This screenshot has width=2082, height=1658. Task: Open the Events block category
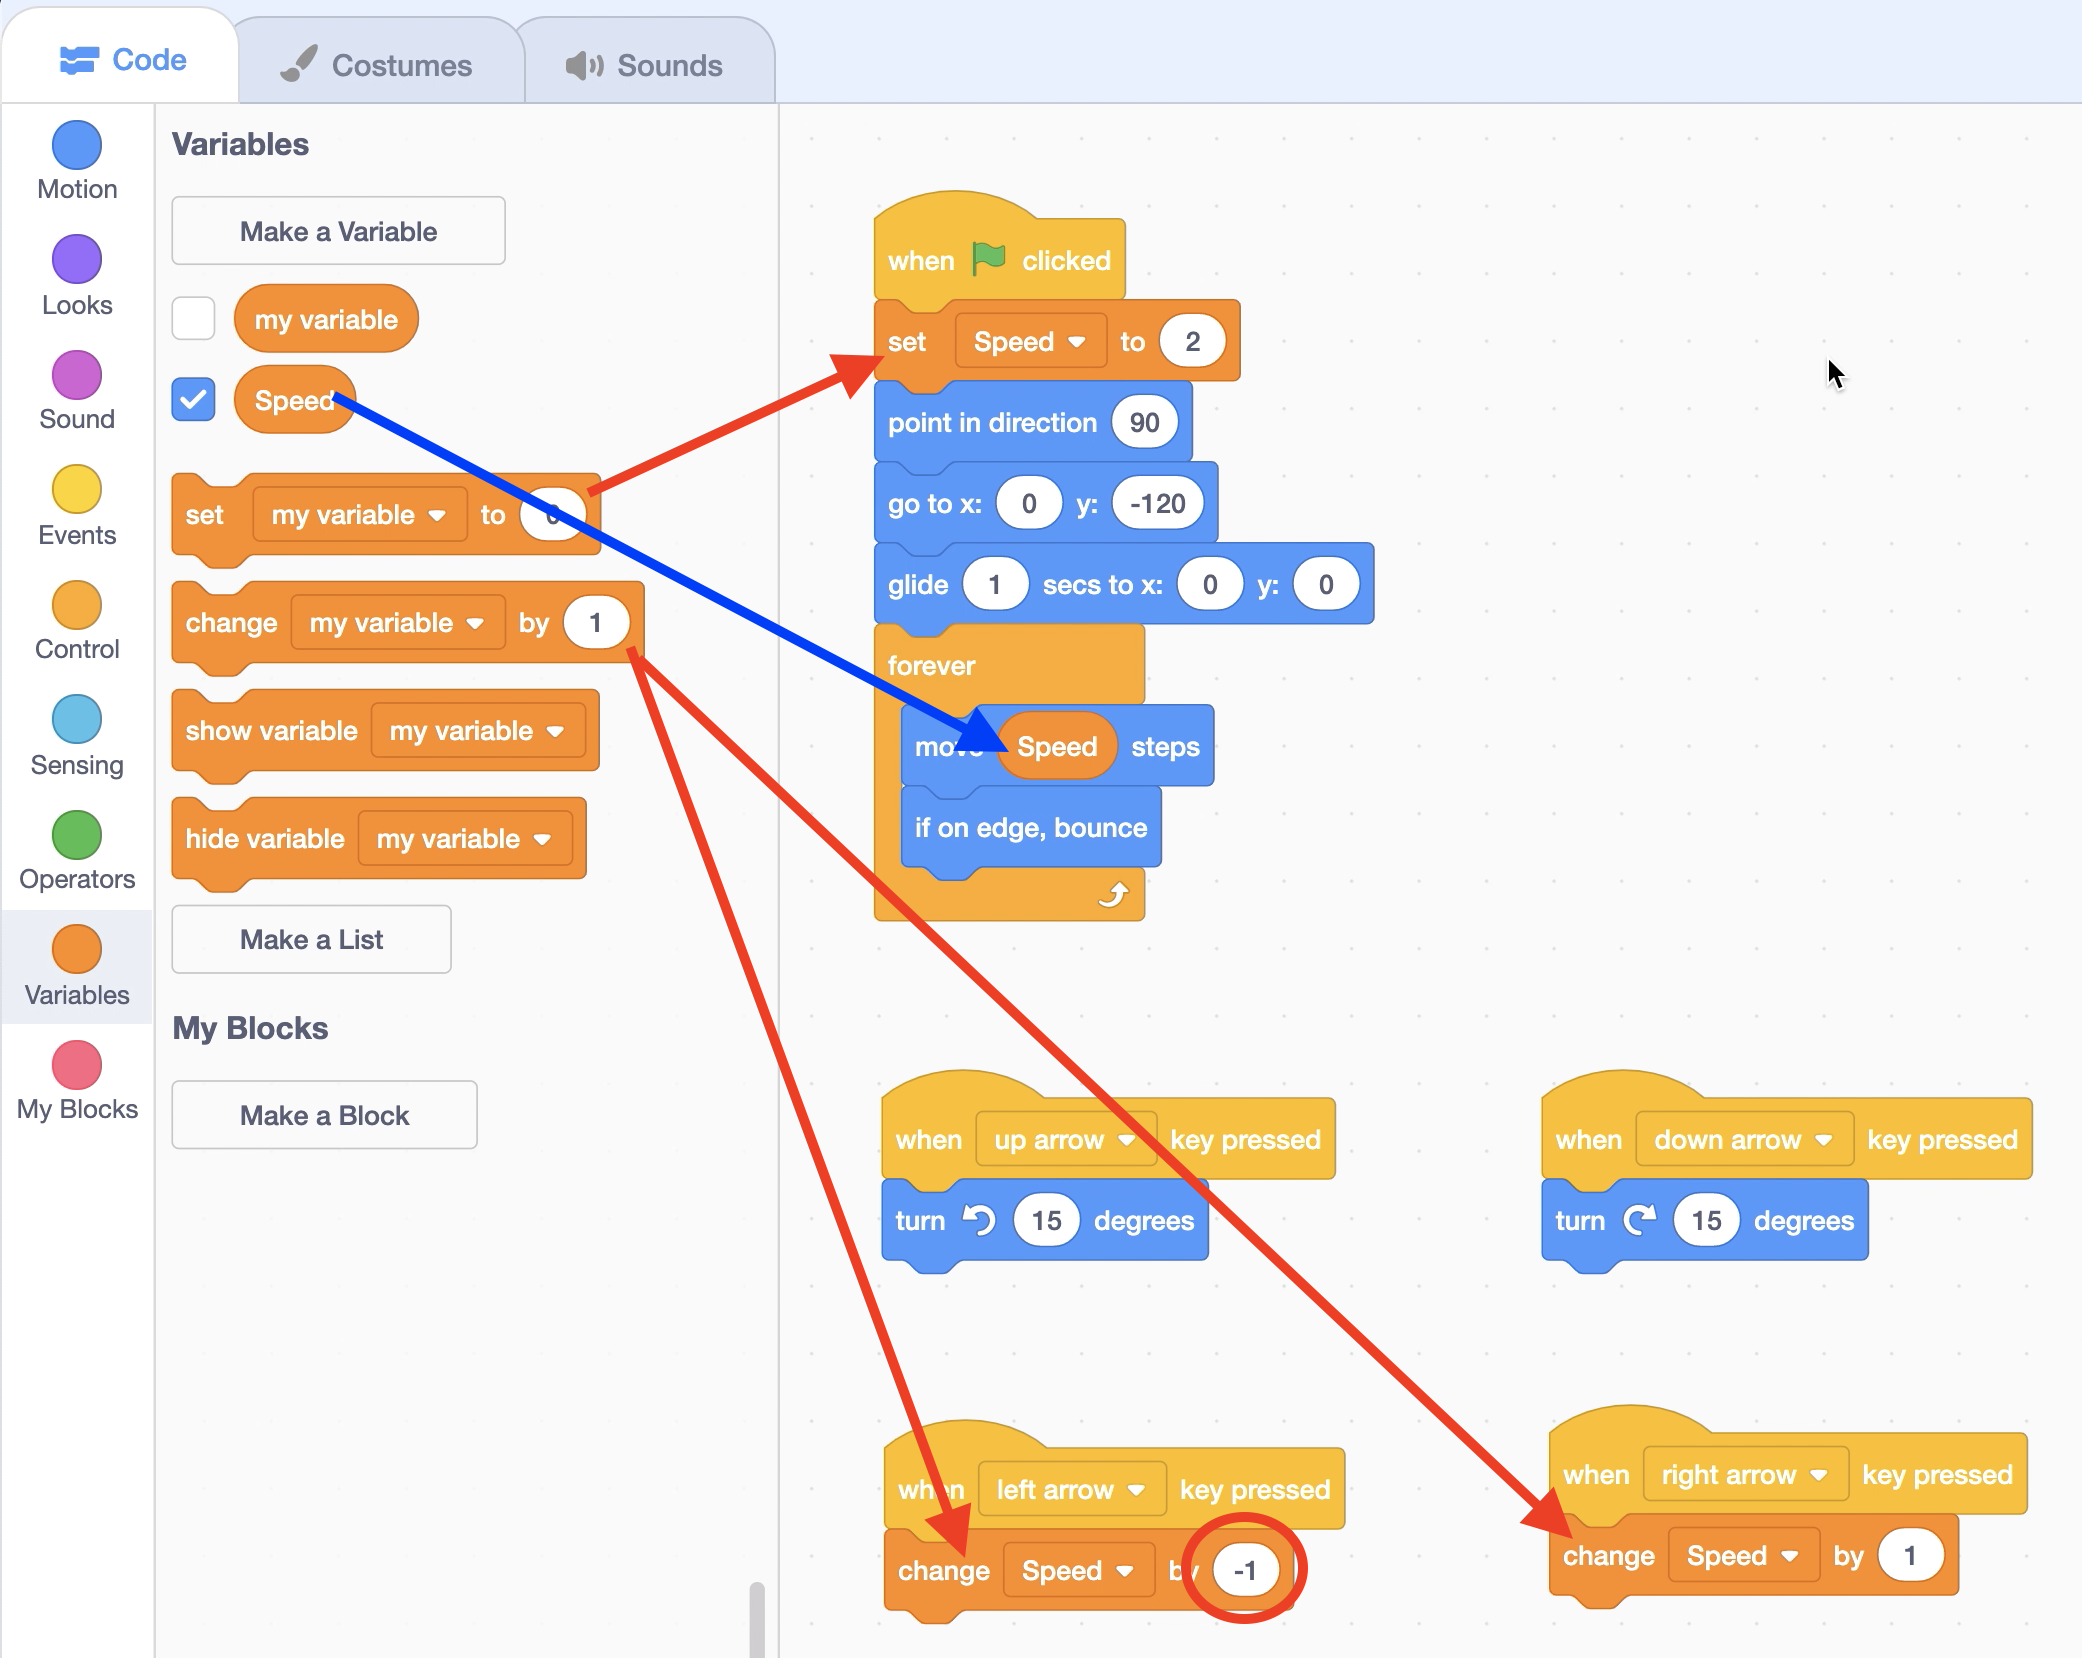(x=77, y=490)
